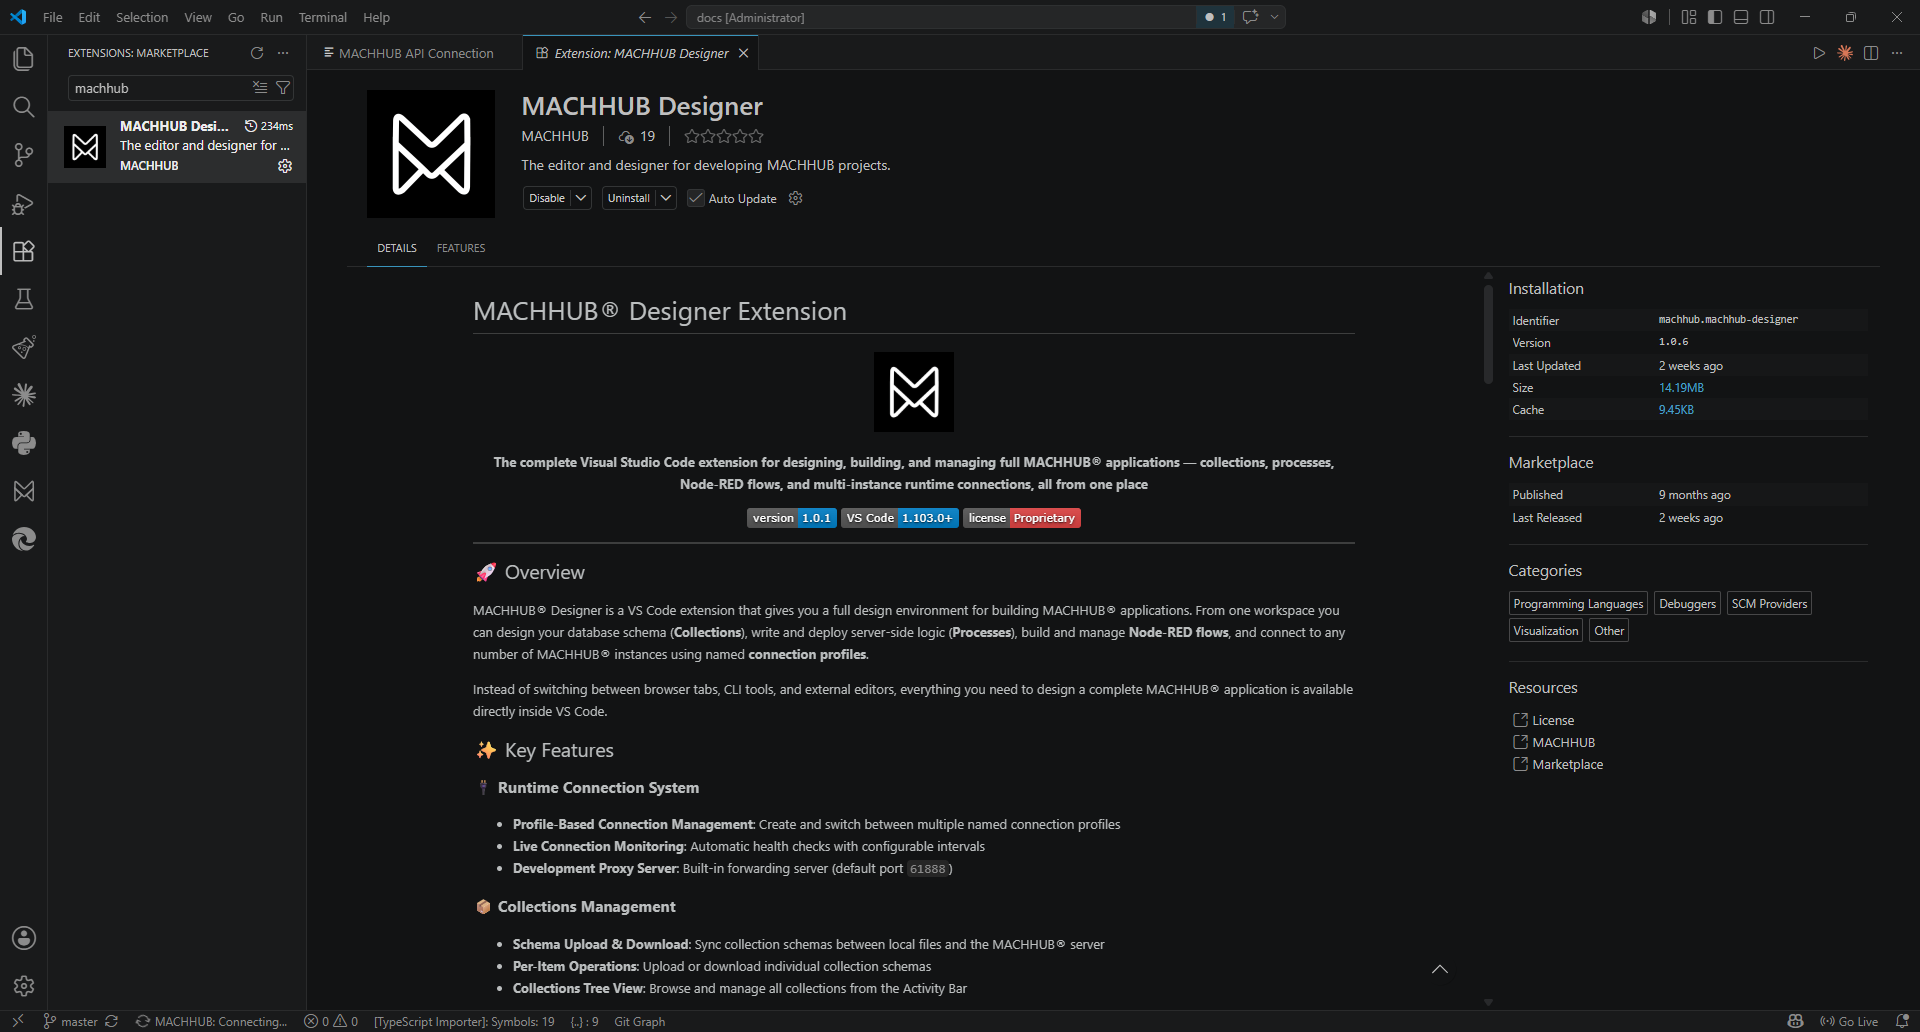Toggle Auto Update checkbox

pyautogui.click(x=696, y=198)
